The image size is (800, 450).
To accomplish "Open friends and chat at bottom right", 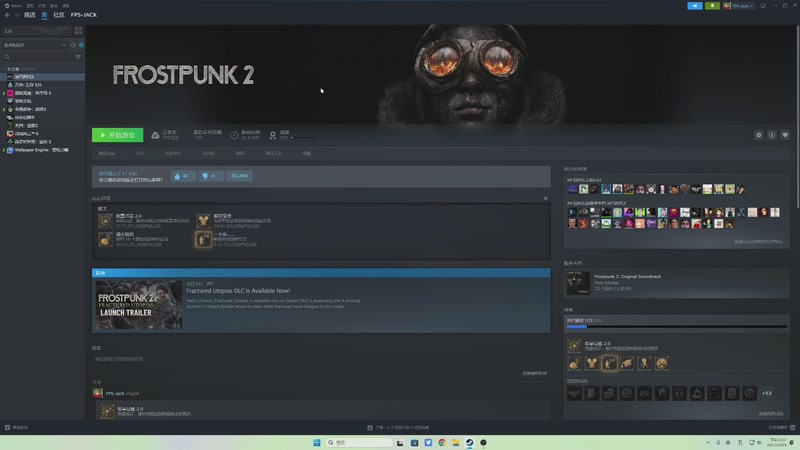I will point(782,428).
